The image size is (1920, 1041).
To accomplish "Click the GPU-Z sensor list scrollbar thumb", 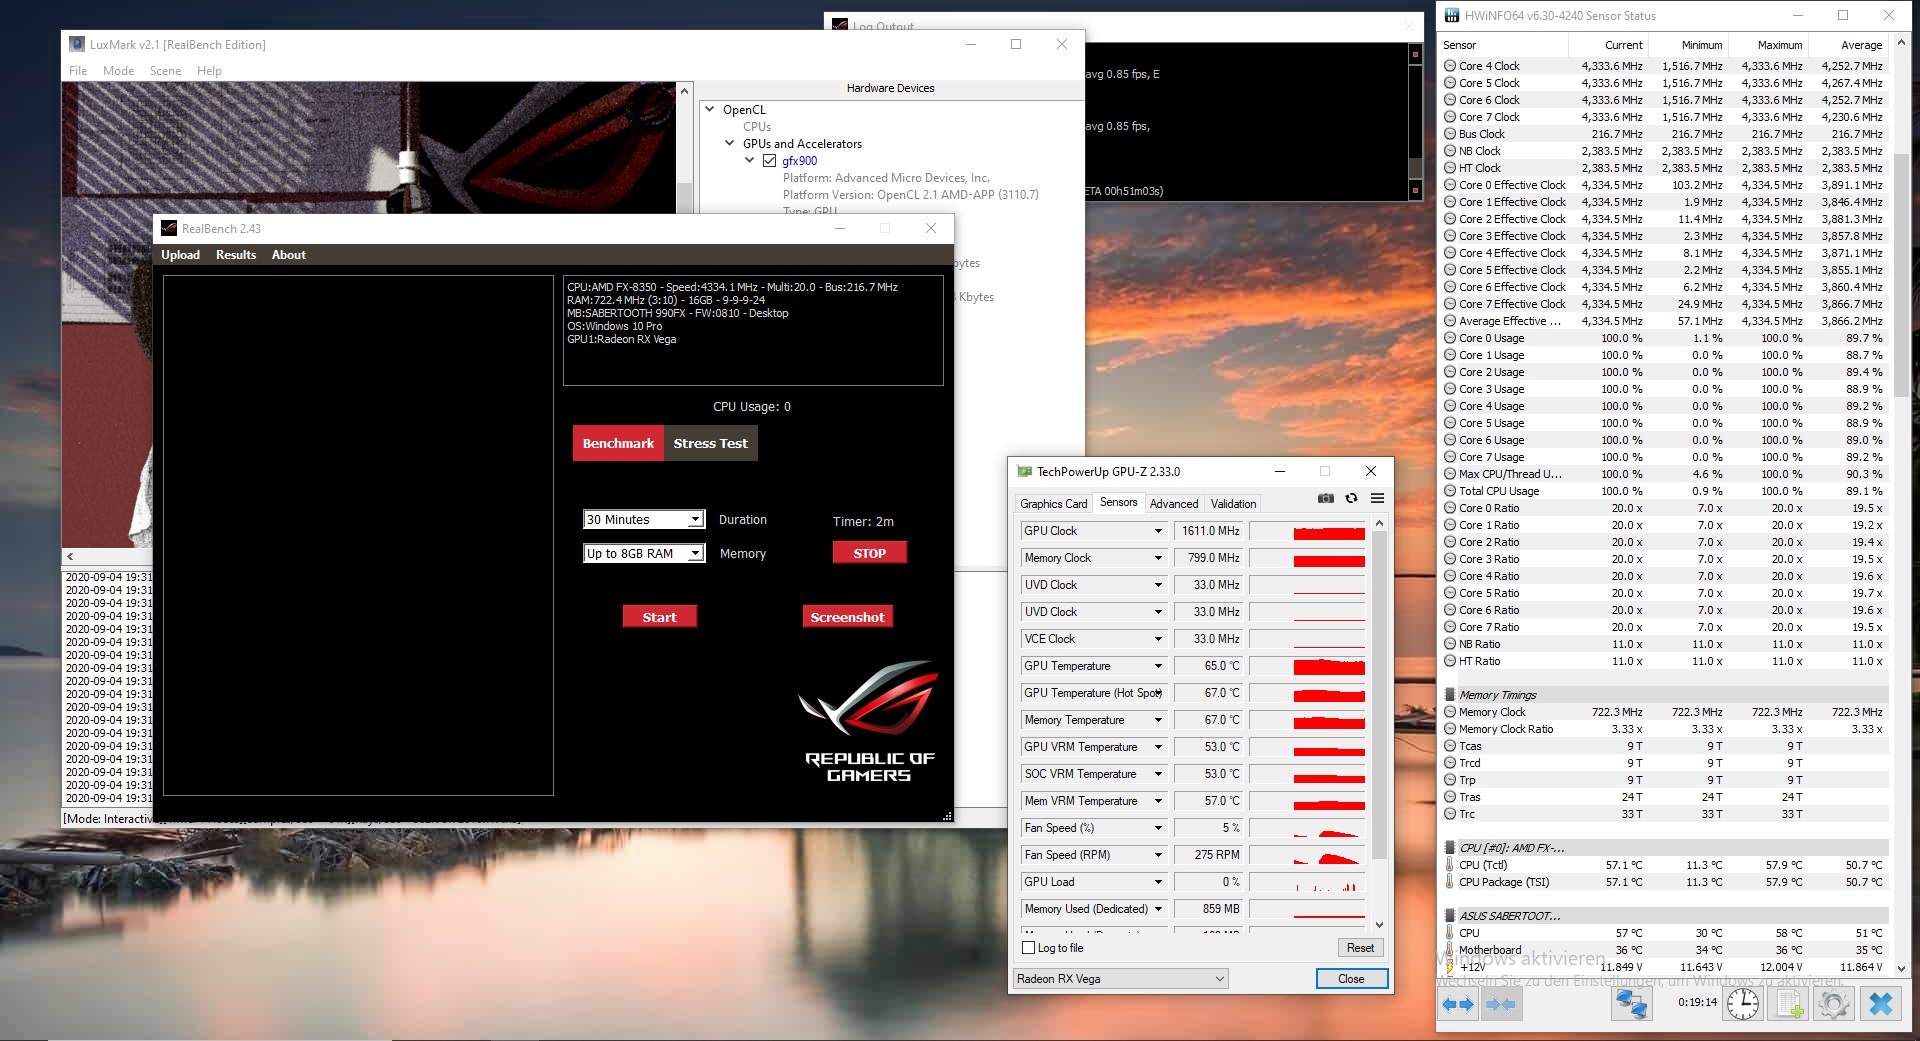I will (1379, 695).
